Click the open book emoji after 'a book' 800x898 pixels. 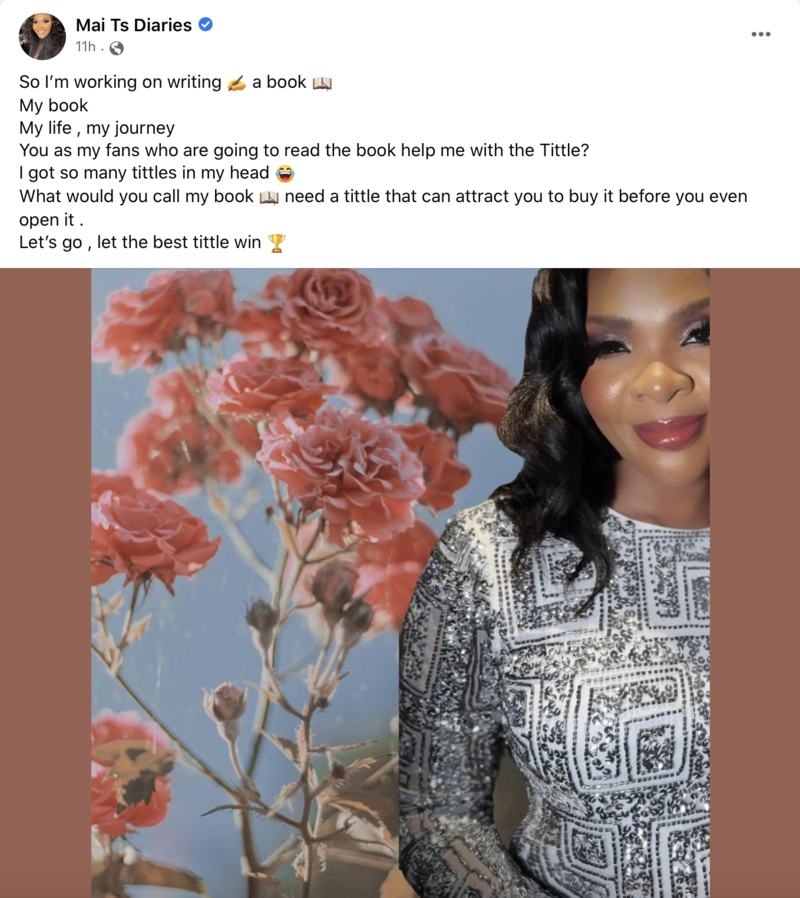tap(322, 84)
